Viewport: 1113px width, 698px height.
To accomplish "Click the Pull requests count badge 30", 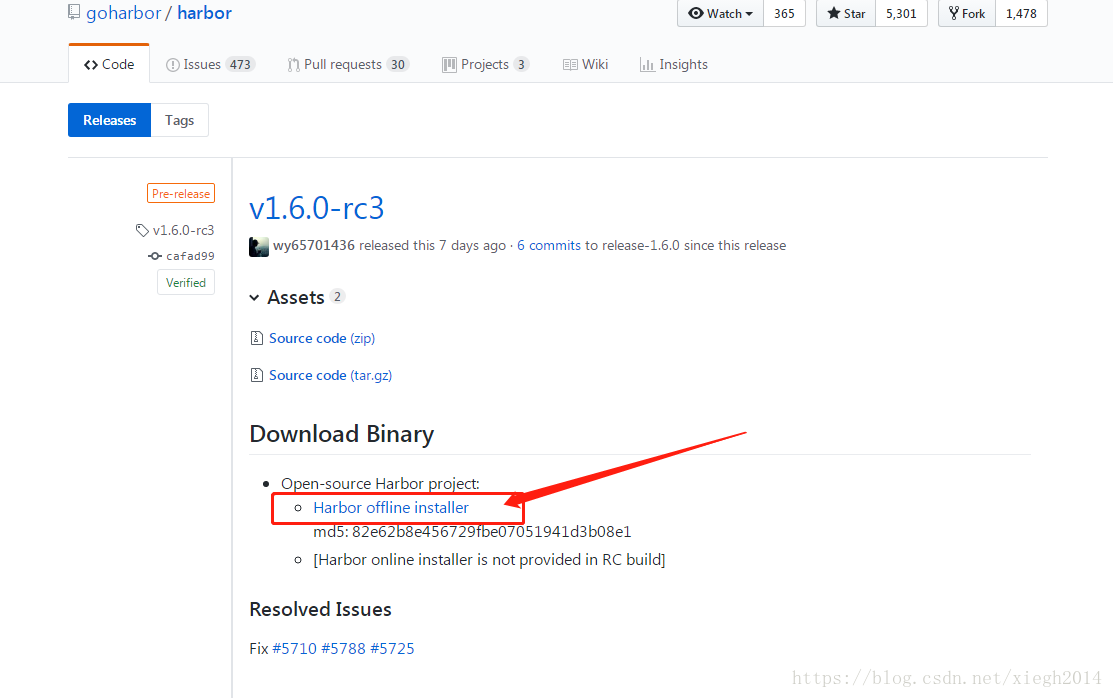I will pyautogui.click(x=398, y=65).
